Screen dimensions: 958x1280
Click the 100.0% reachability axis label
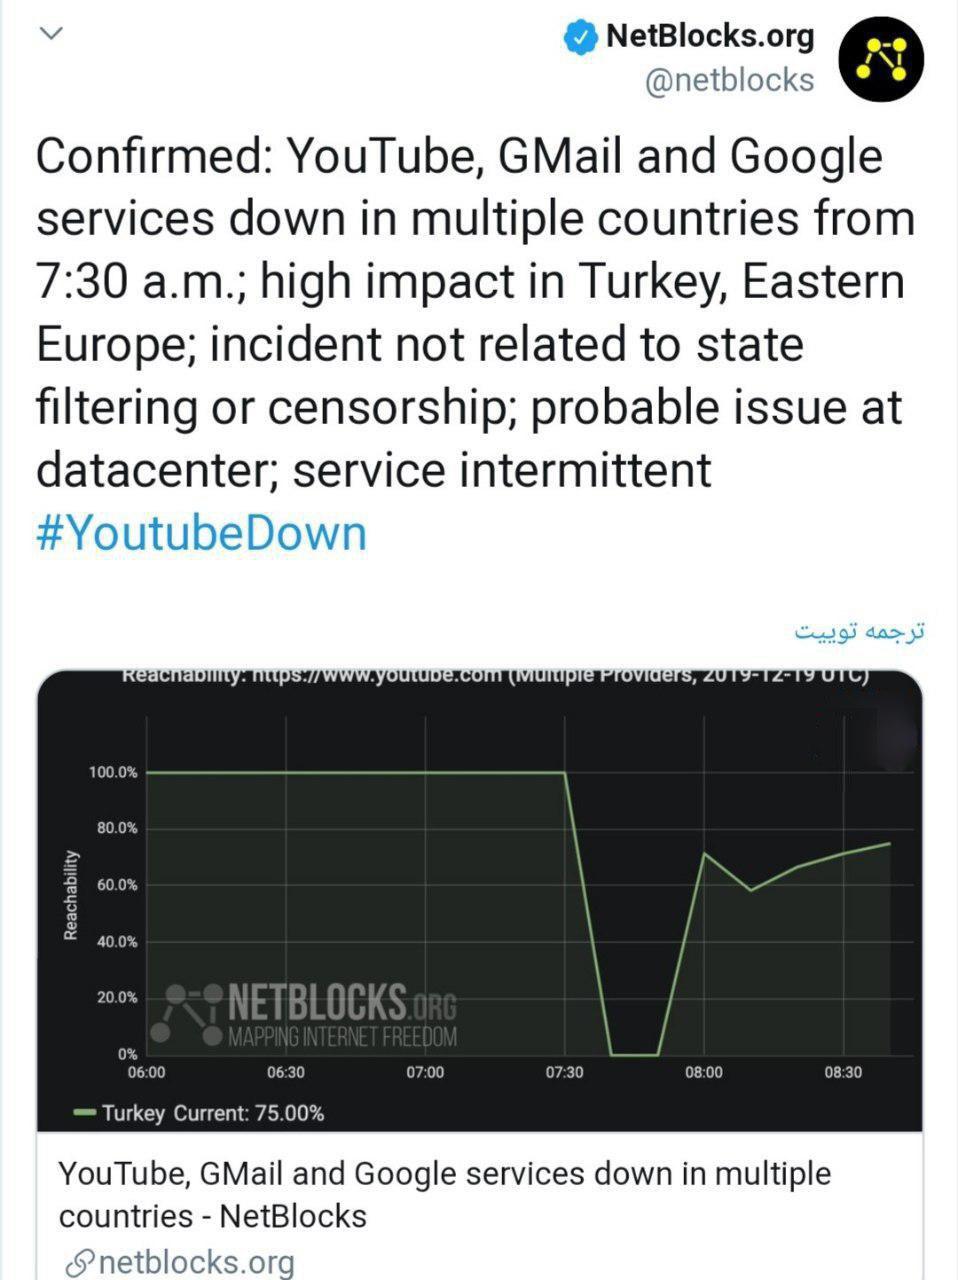(113, 772)
